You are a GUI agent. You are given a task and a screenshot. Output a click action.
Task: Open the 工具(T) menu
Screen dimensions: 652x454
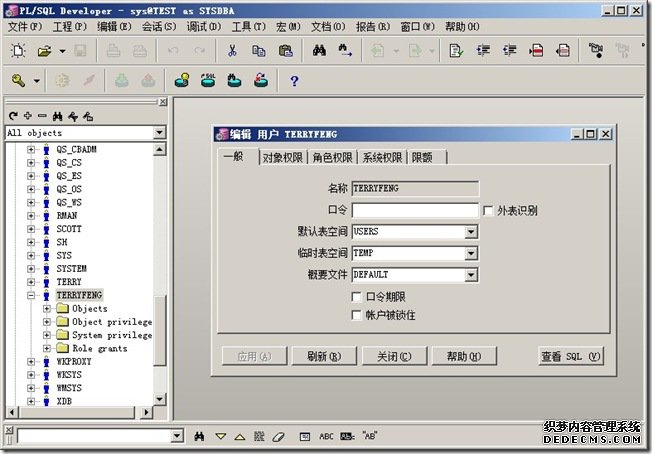(248, 26)
